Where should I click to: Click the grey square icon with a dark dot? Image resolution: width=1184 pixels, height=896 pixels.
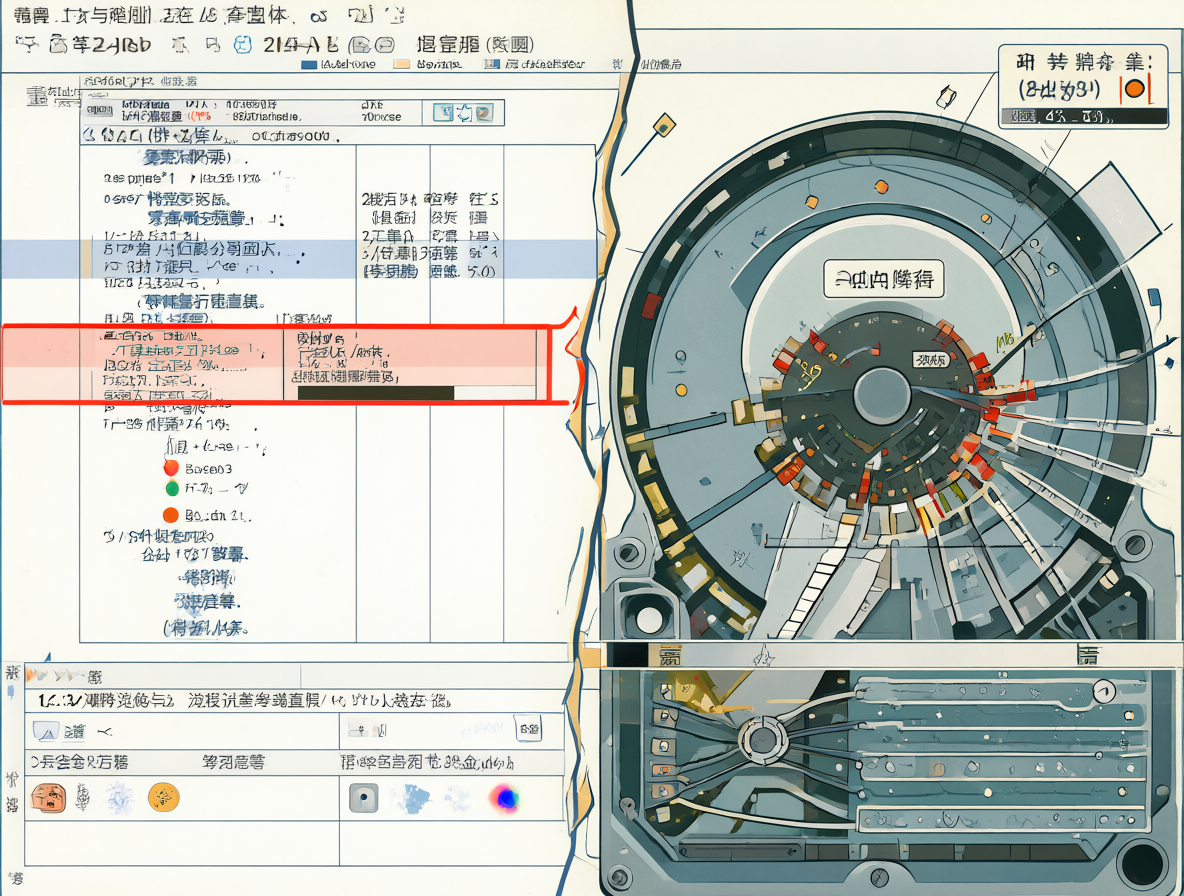364,798
